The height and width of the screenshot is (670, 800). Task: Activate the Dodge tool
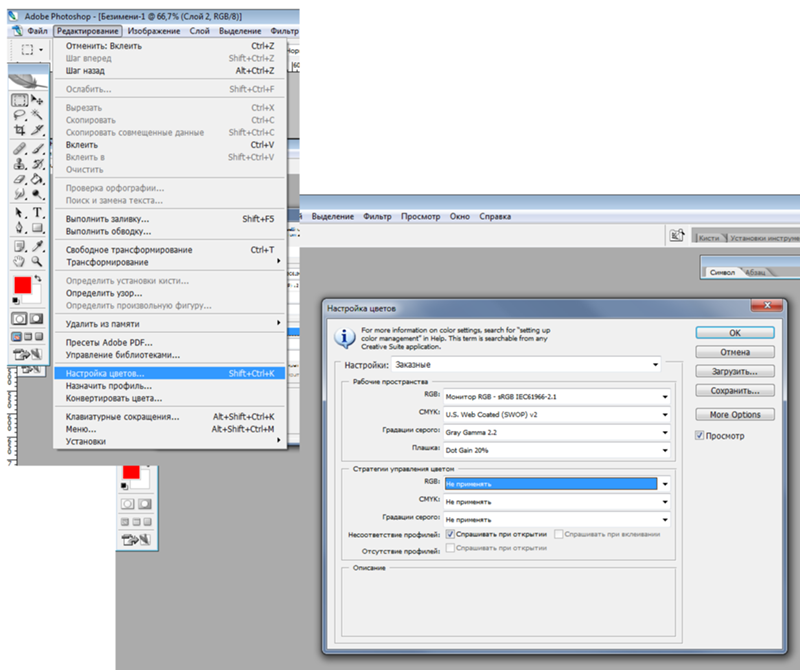click(x=37, y=194)
